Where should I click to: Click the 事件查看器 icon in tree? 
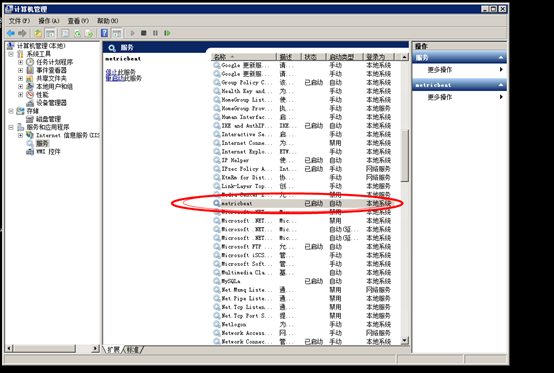[x=30, y=70]
